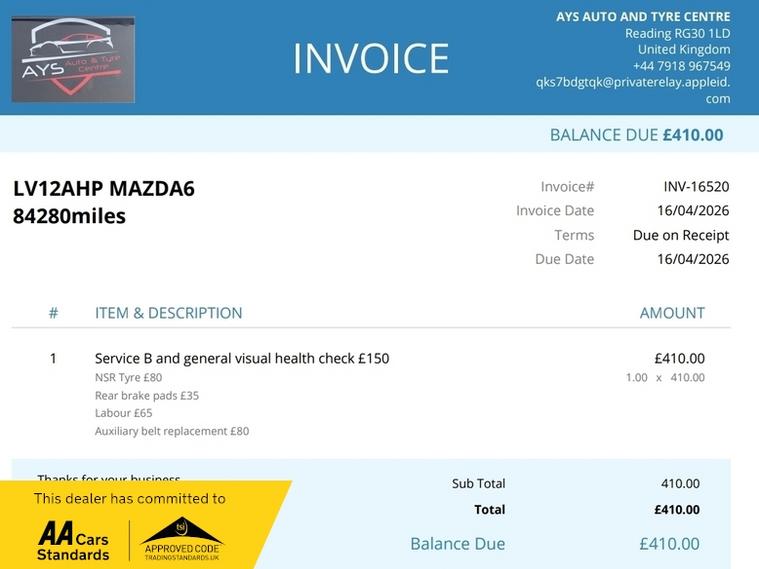Click the yellow 'This dealer has committed to' banner
The width and height of the screenshot is (759, 569).
(130, 498)
